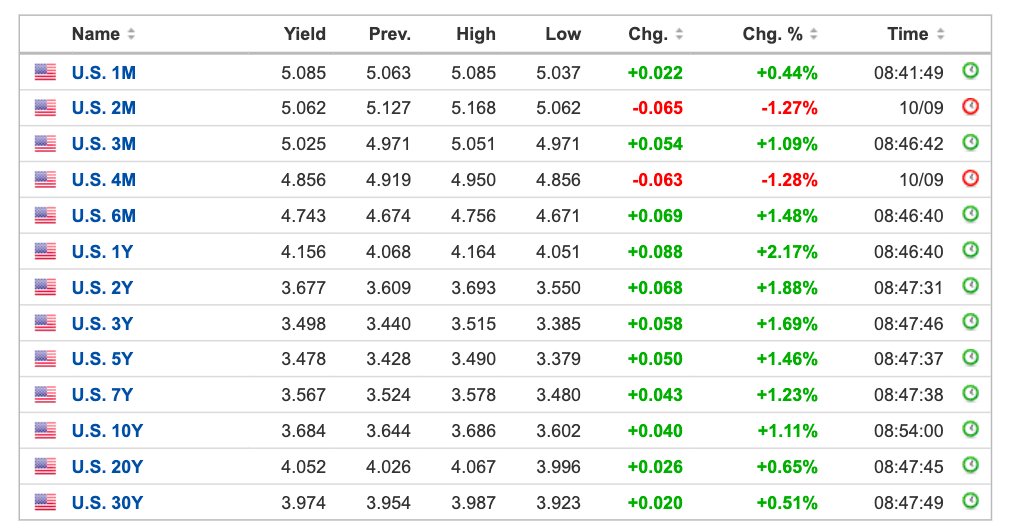The height and width of the screenshot is (530, 1014).
Task: Select the 08:54:00 time value
Action: tap(909, 430)
